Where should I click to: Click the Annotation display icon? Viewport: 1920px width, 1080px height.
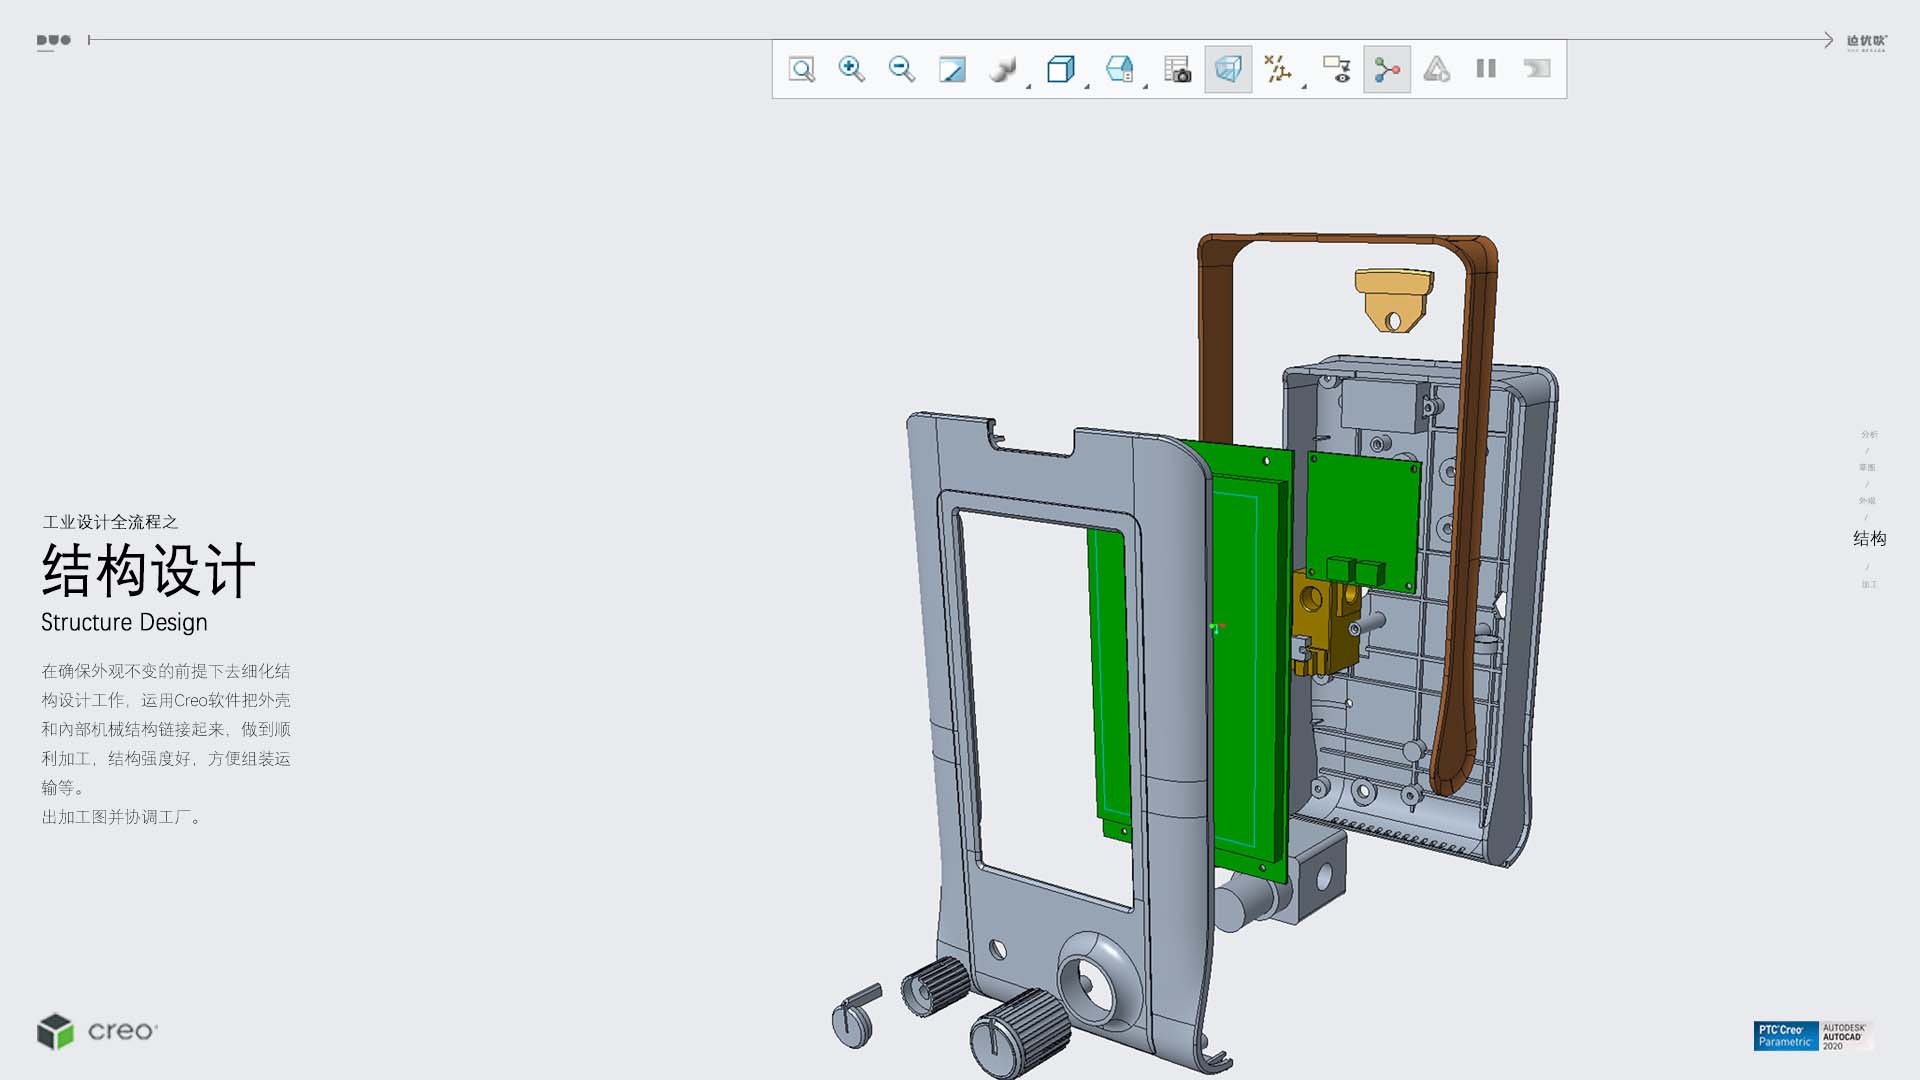coord(1337,69)
